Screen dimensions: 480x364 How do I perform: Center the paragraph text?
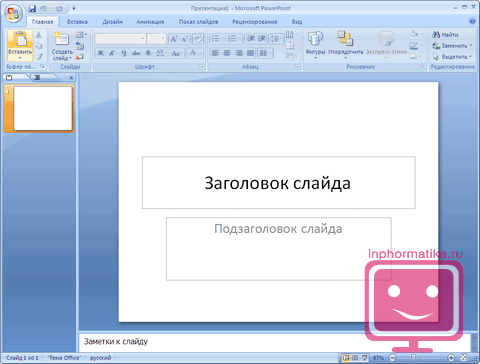click(227, 53)
